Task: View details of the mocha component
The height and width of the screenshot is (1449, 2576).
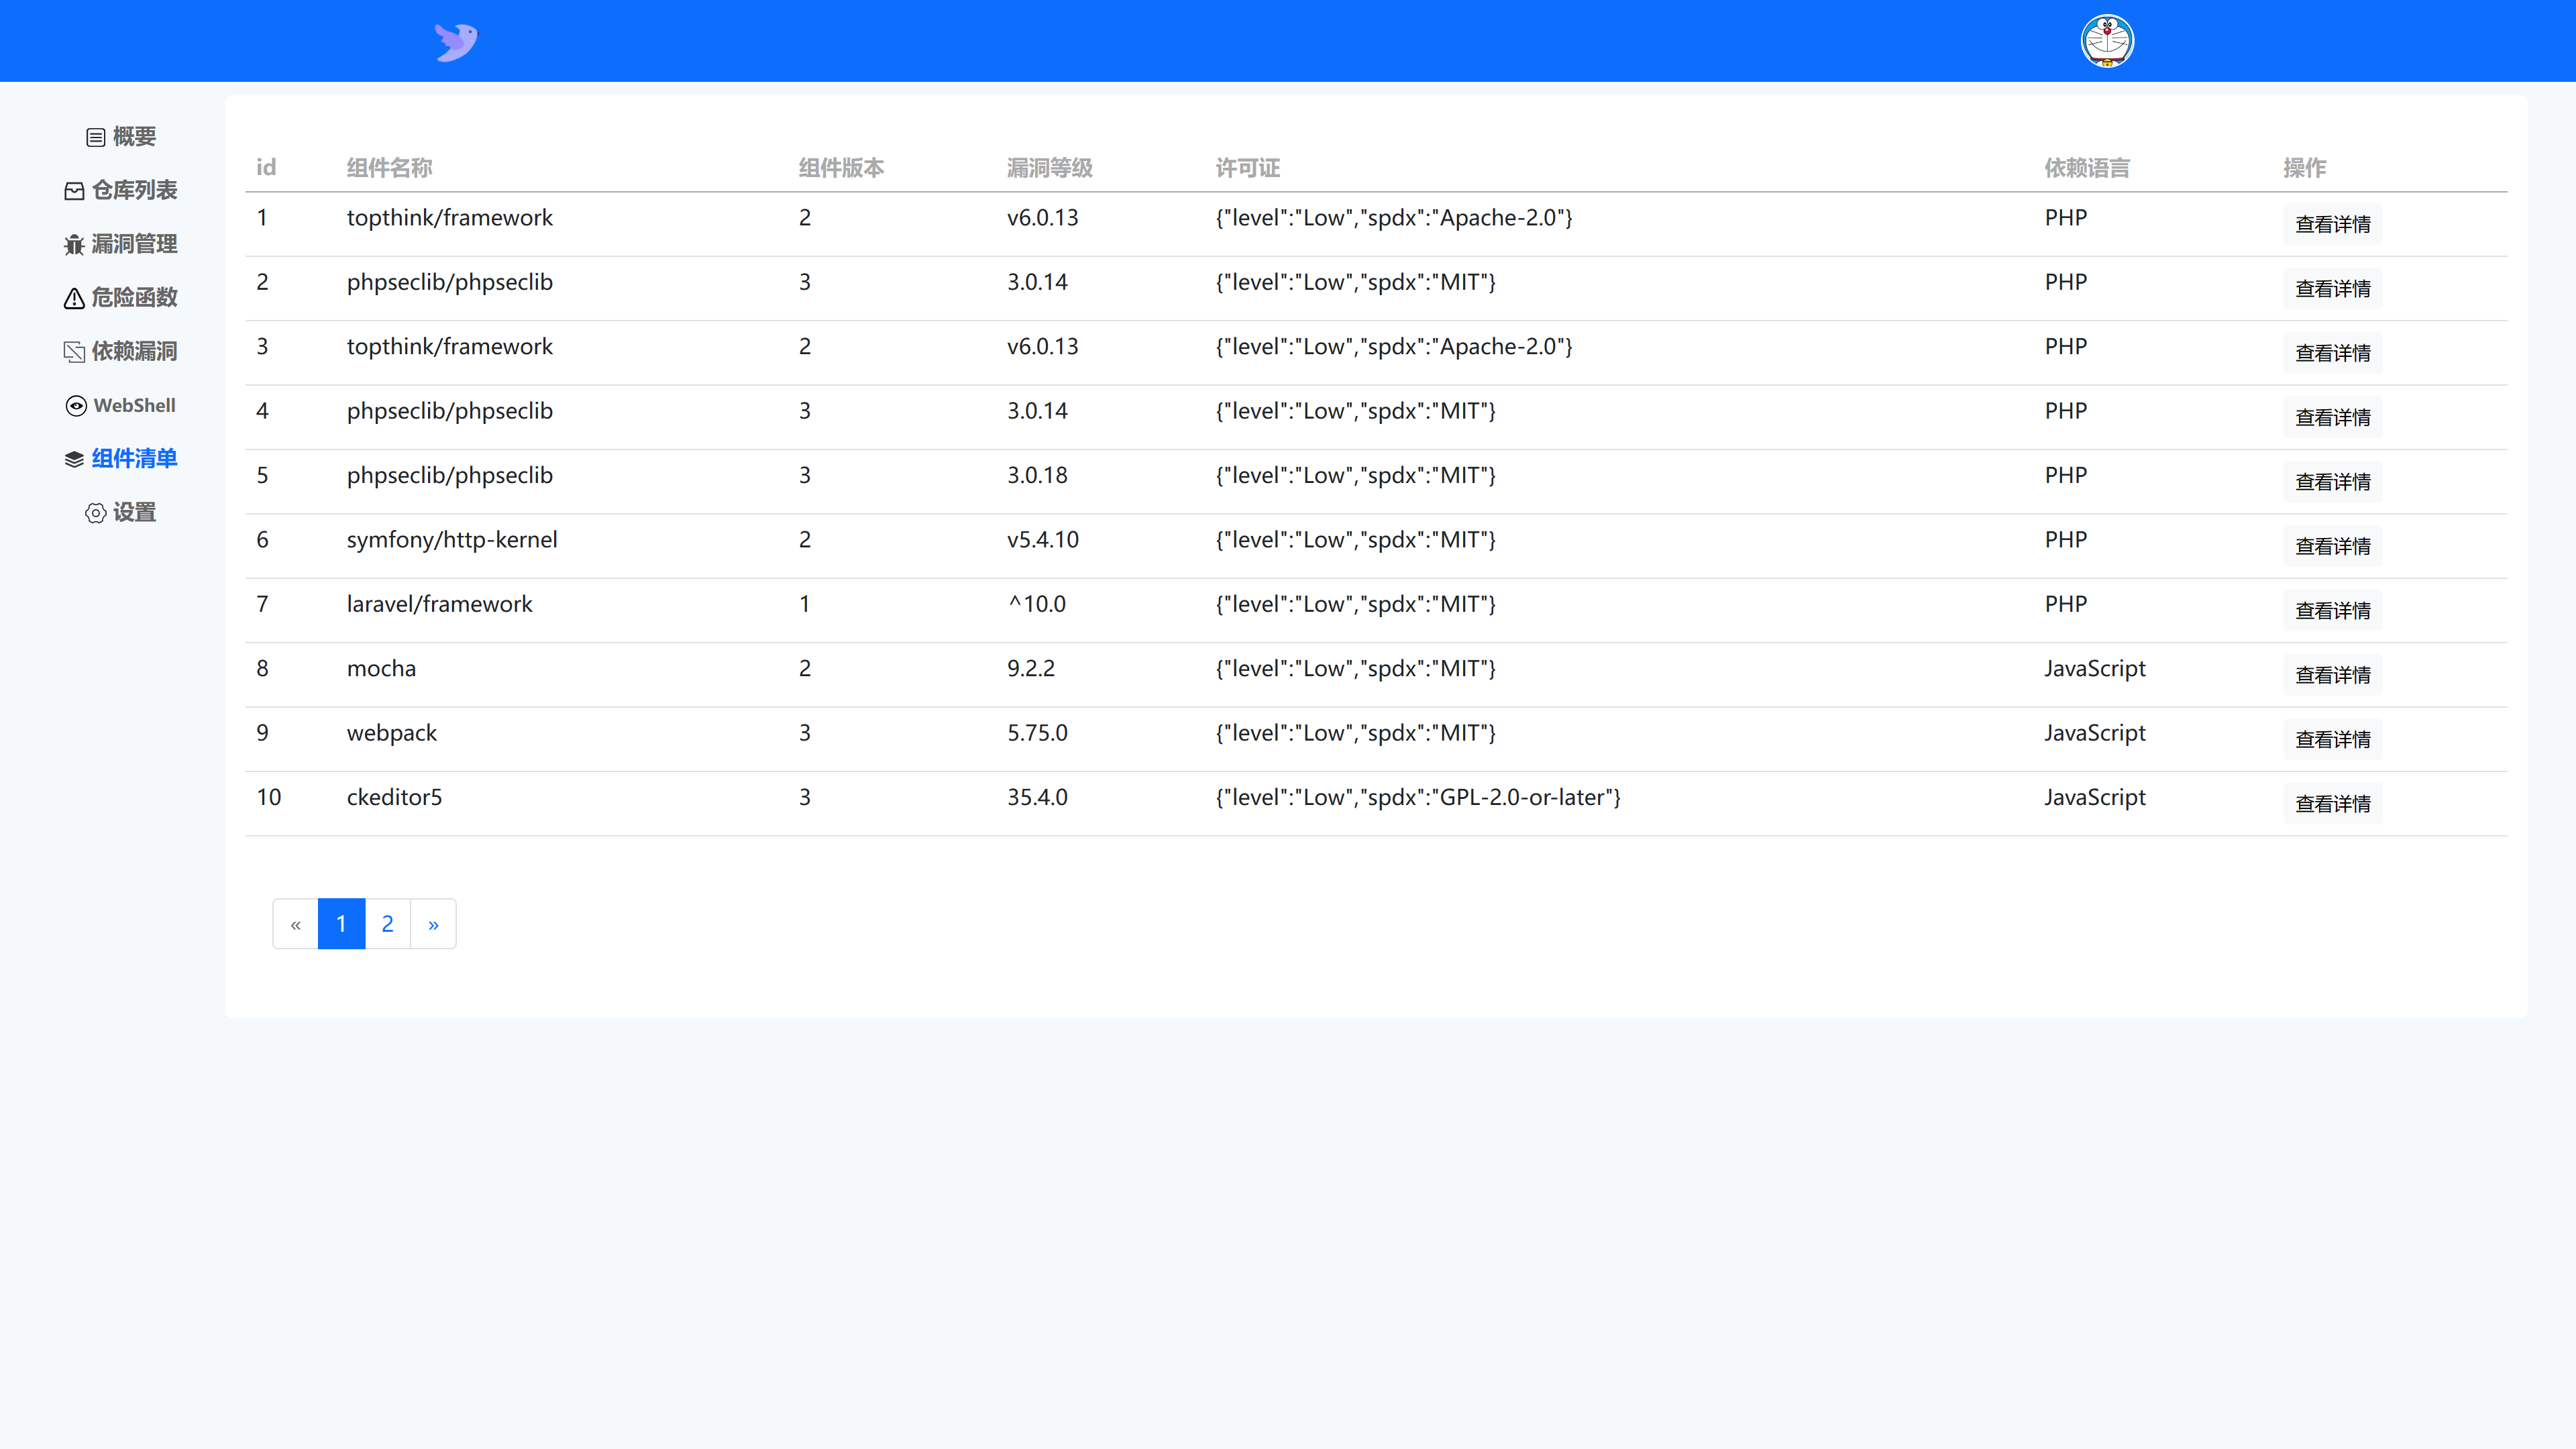Action: click(2332, 675)
